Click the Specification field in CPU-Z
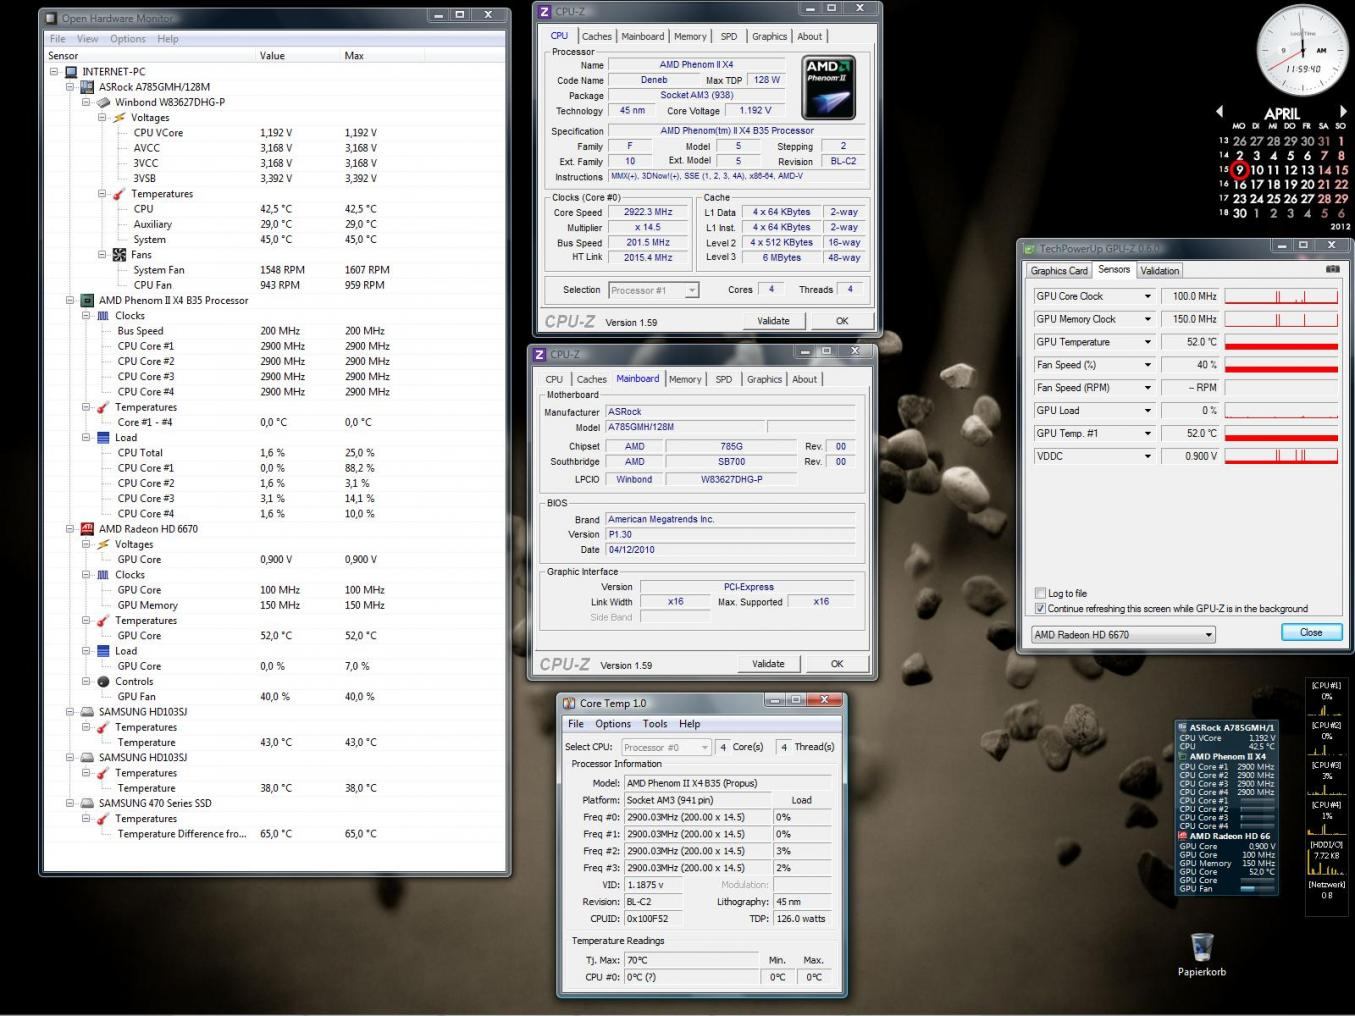Viewport: 1355px width, 1016px height. (737, 131)
